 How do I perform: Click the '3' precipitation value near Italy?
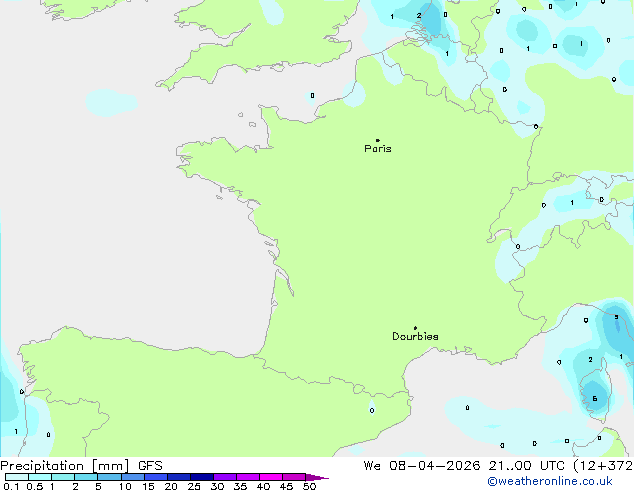[616, 317]
